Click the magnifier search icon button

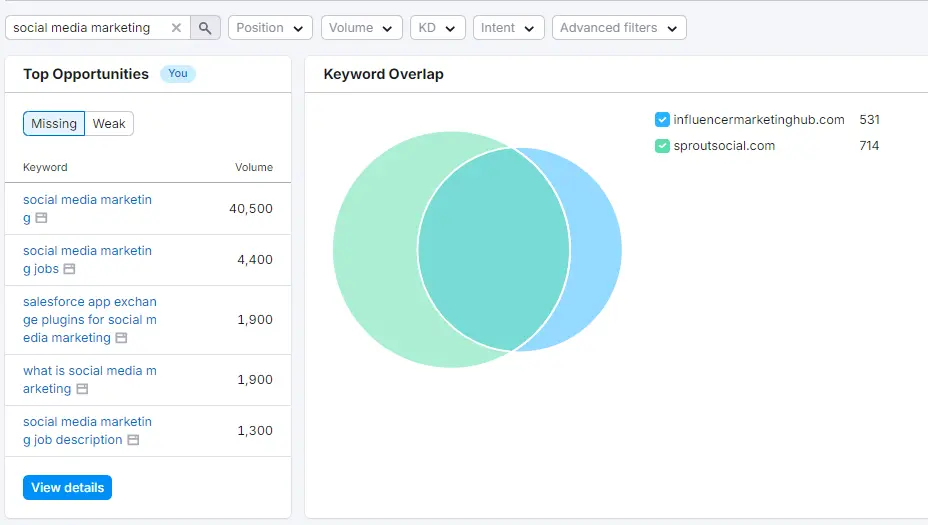205,28
